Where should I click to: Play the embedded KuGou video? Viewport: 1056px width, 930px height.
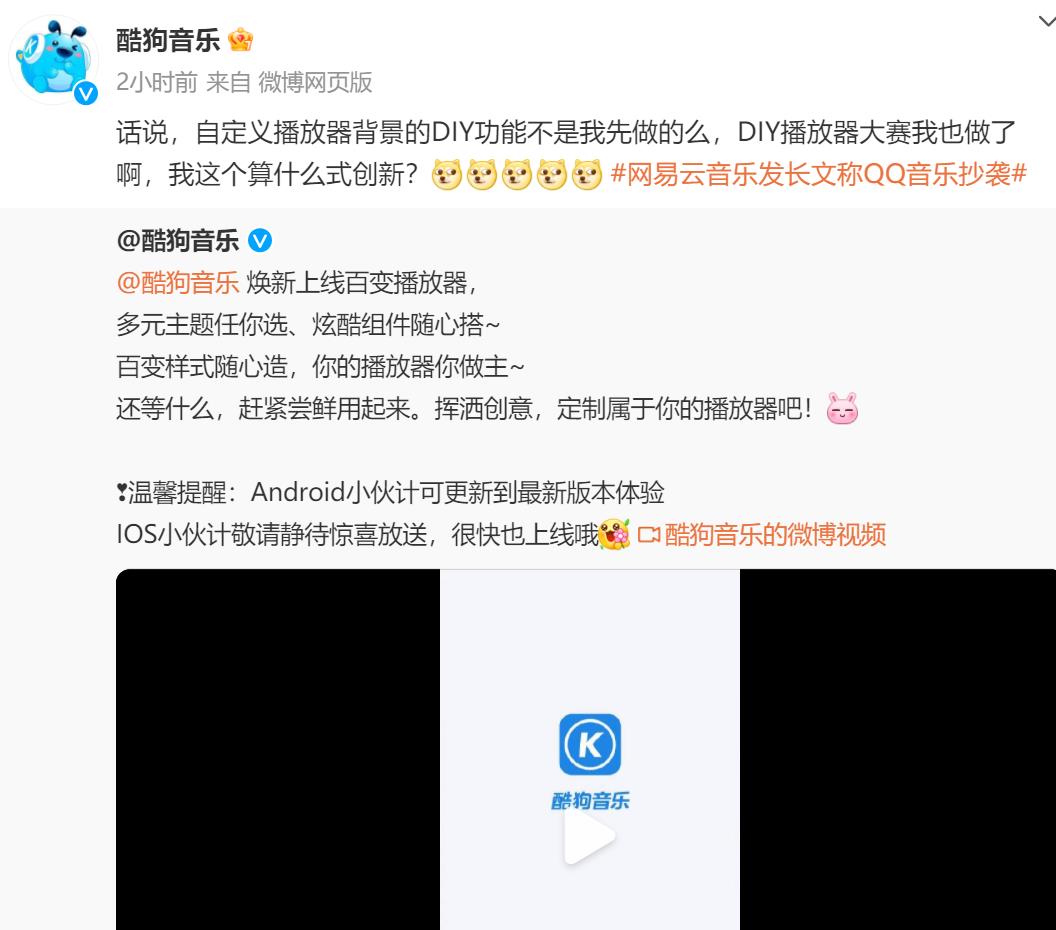click(589, 836)
